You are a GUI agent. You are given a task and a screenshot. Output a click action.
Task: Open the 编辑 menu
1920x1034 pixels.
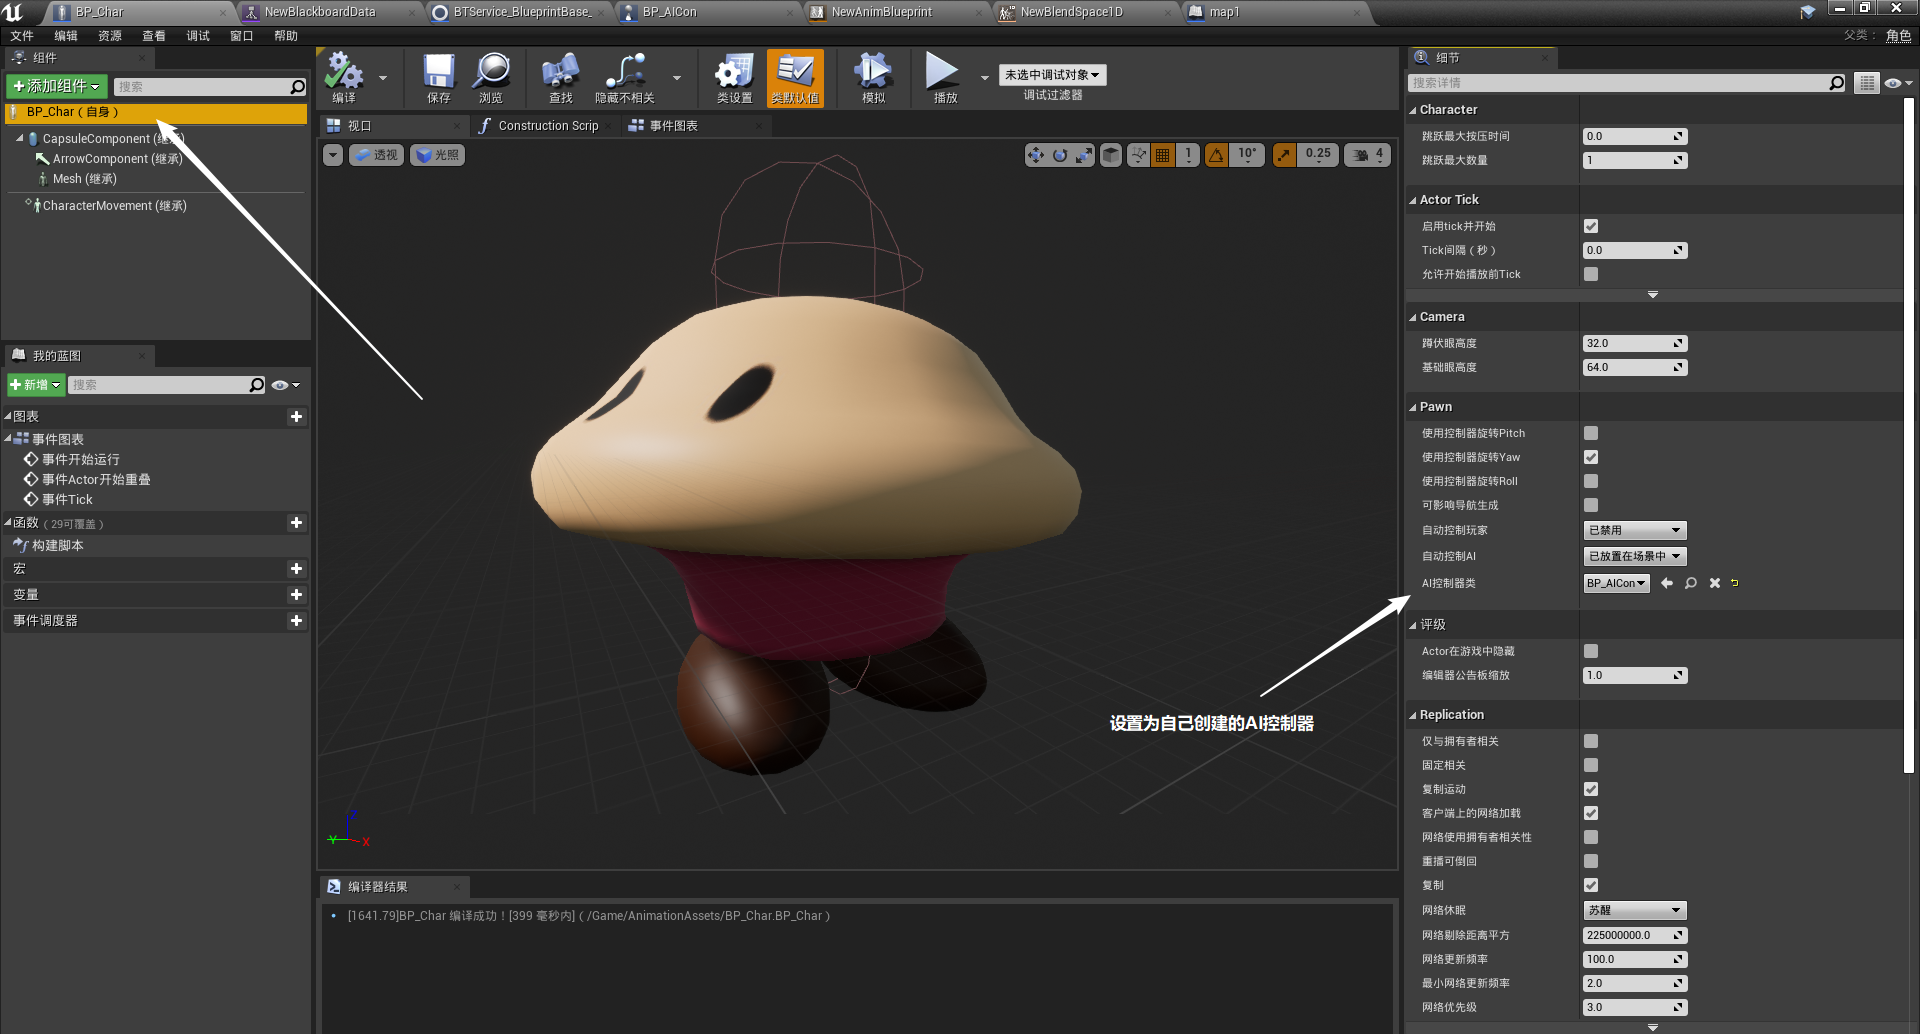click(x=66, y=36)
